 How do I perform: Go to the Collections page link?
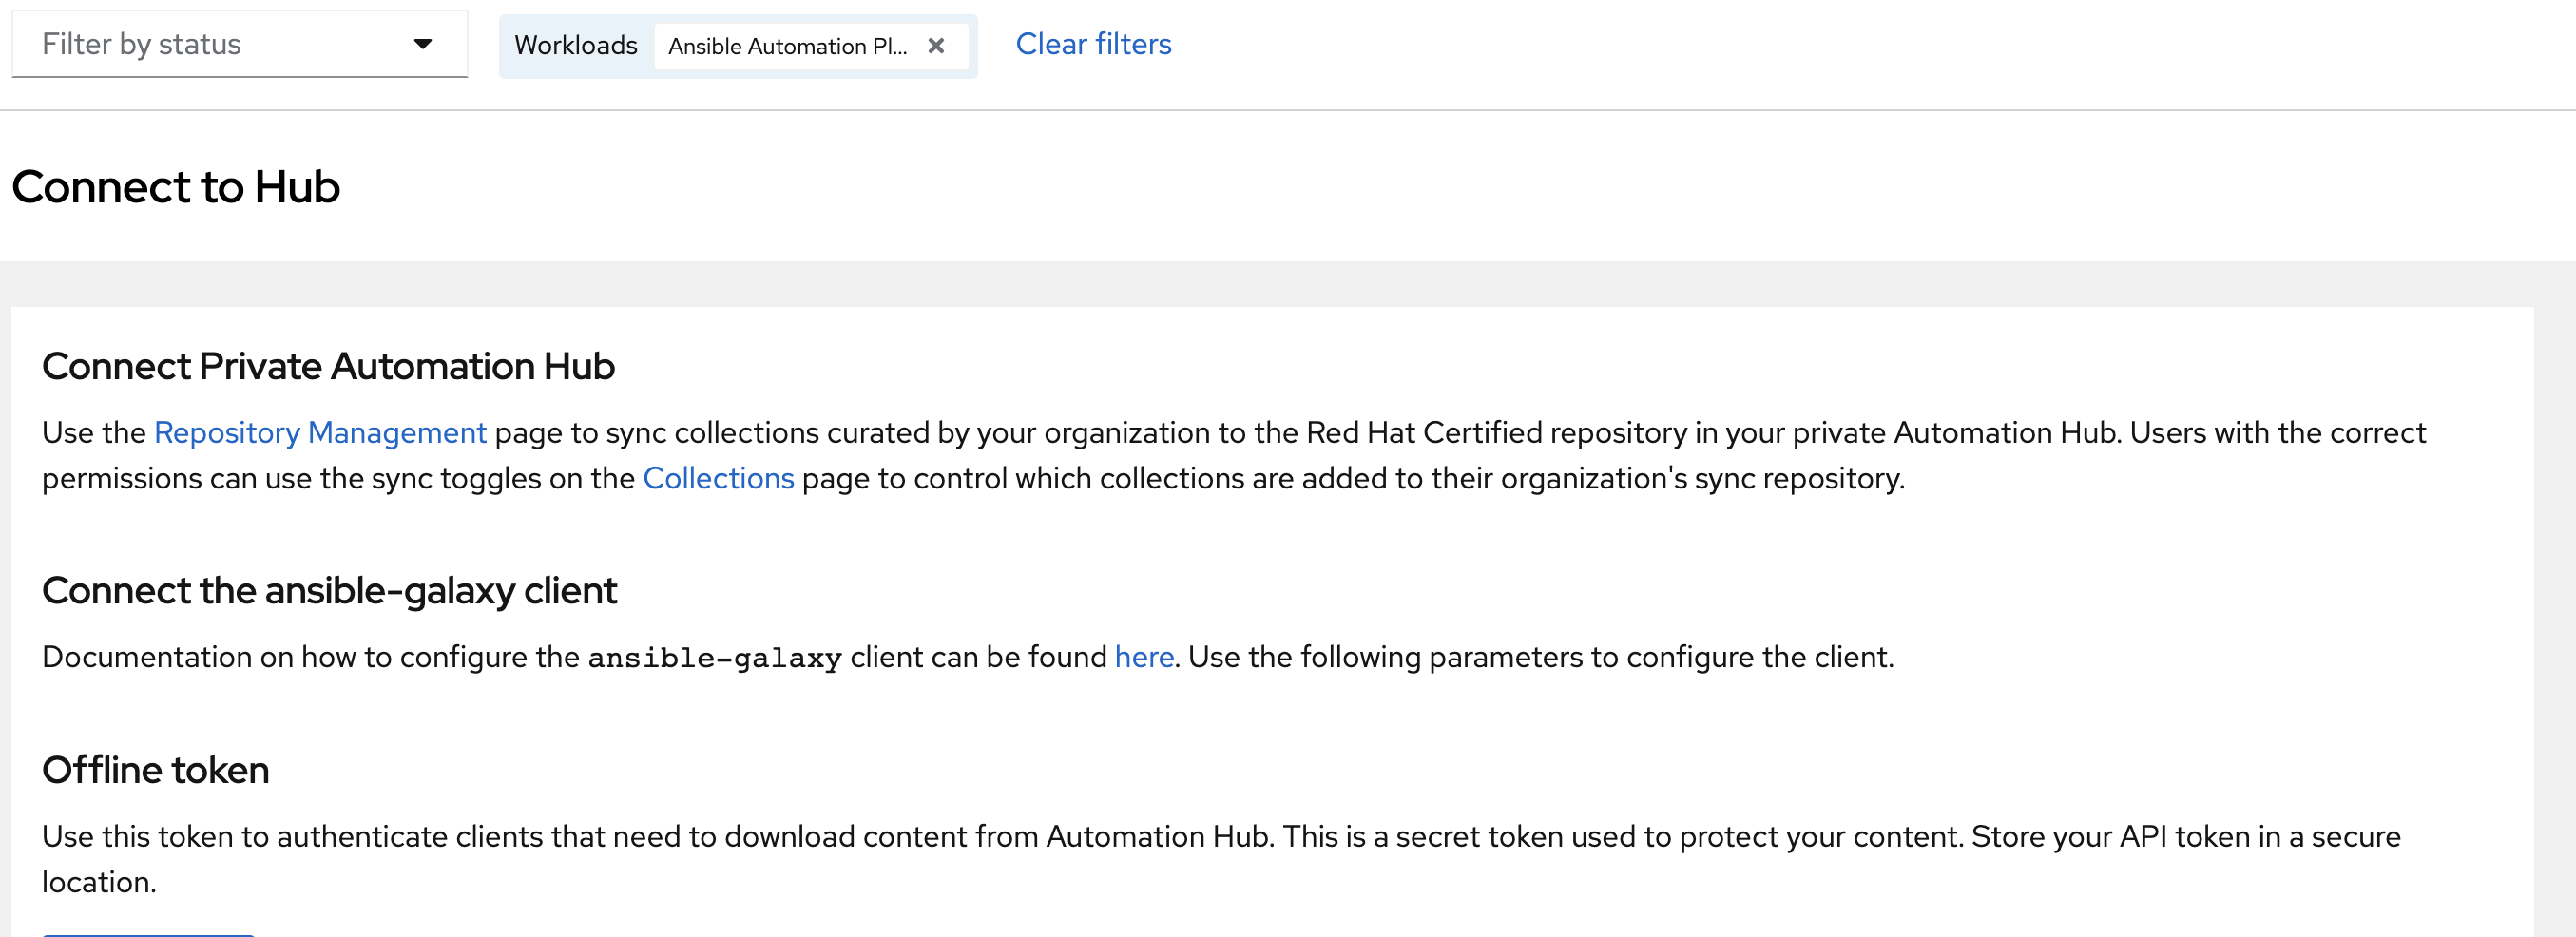click(718, 478)
